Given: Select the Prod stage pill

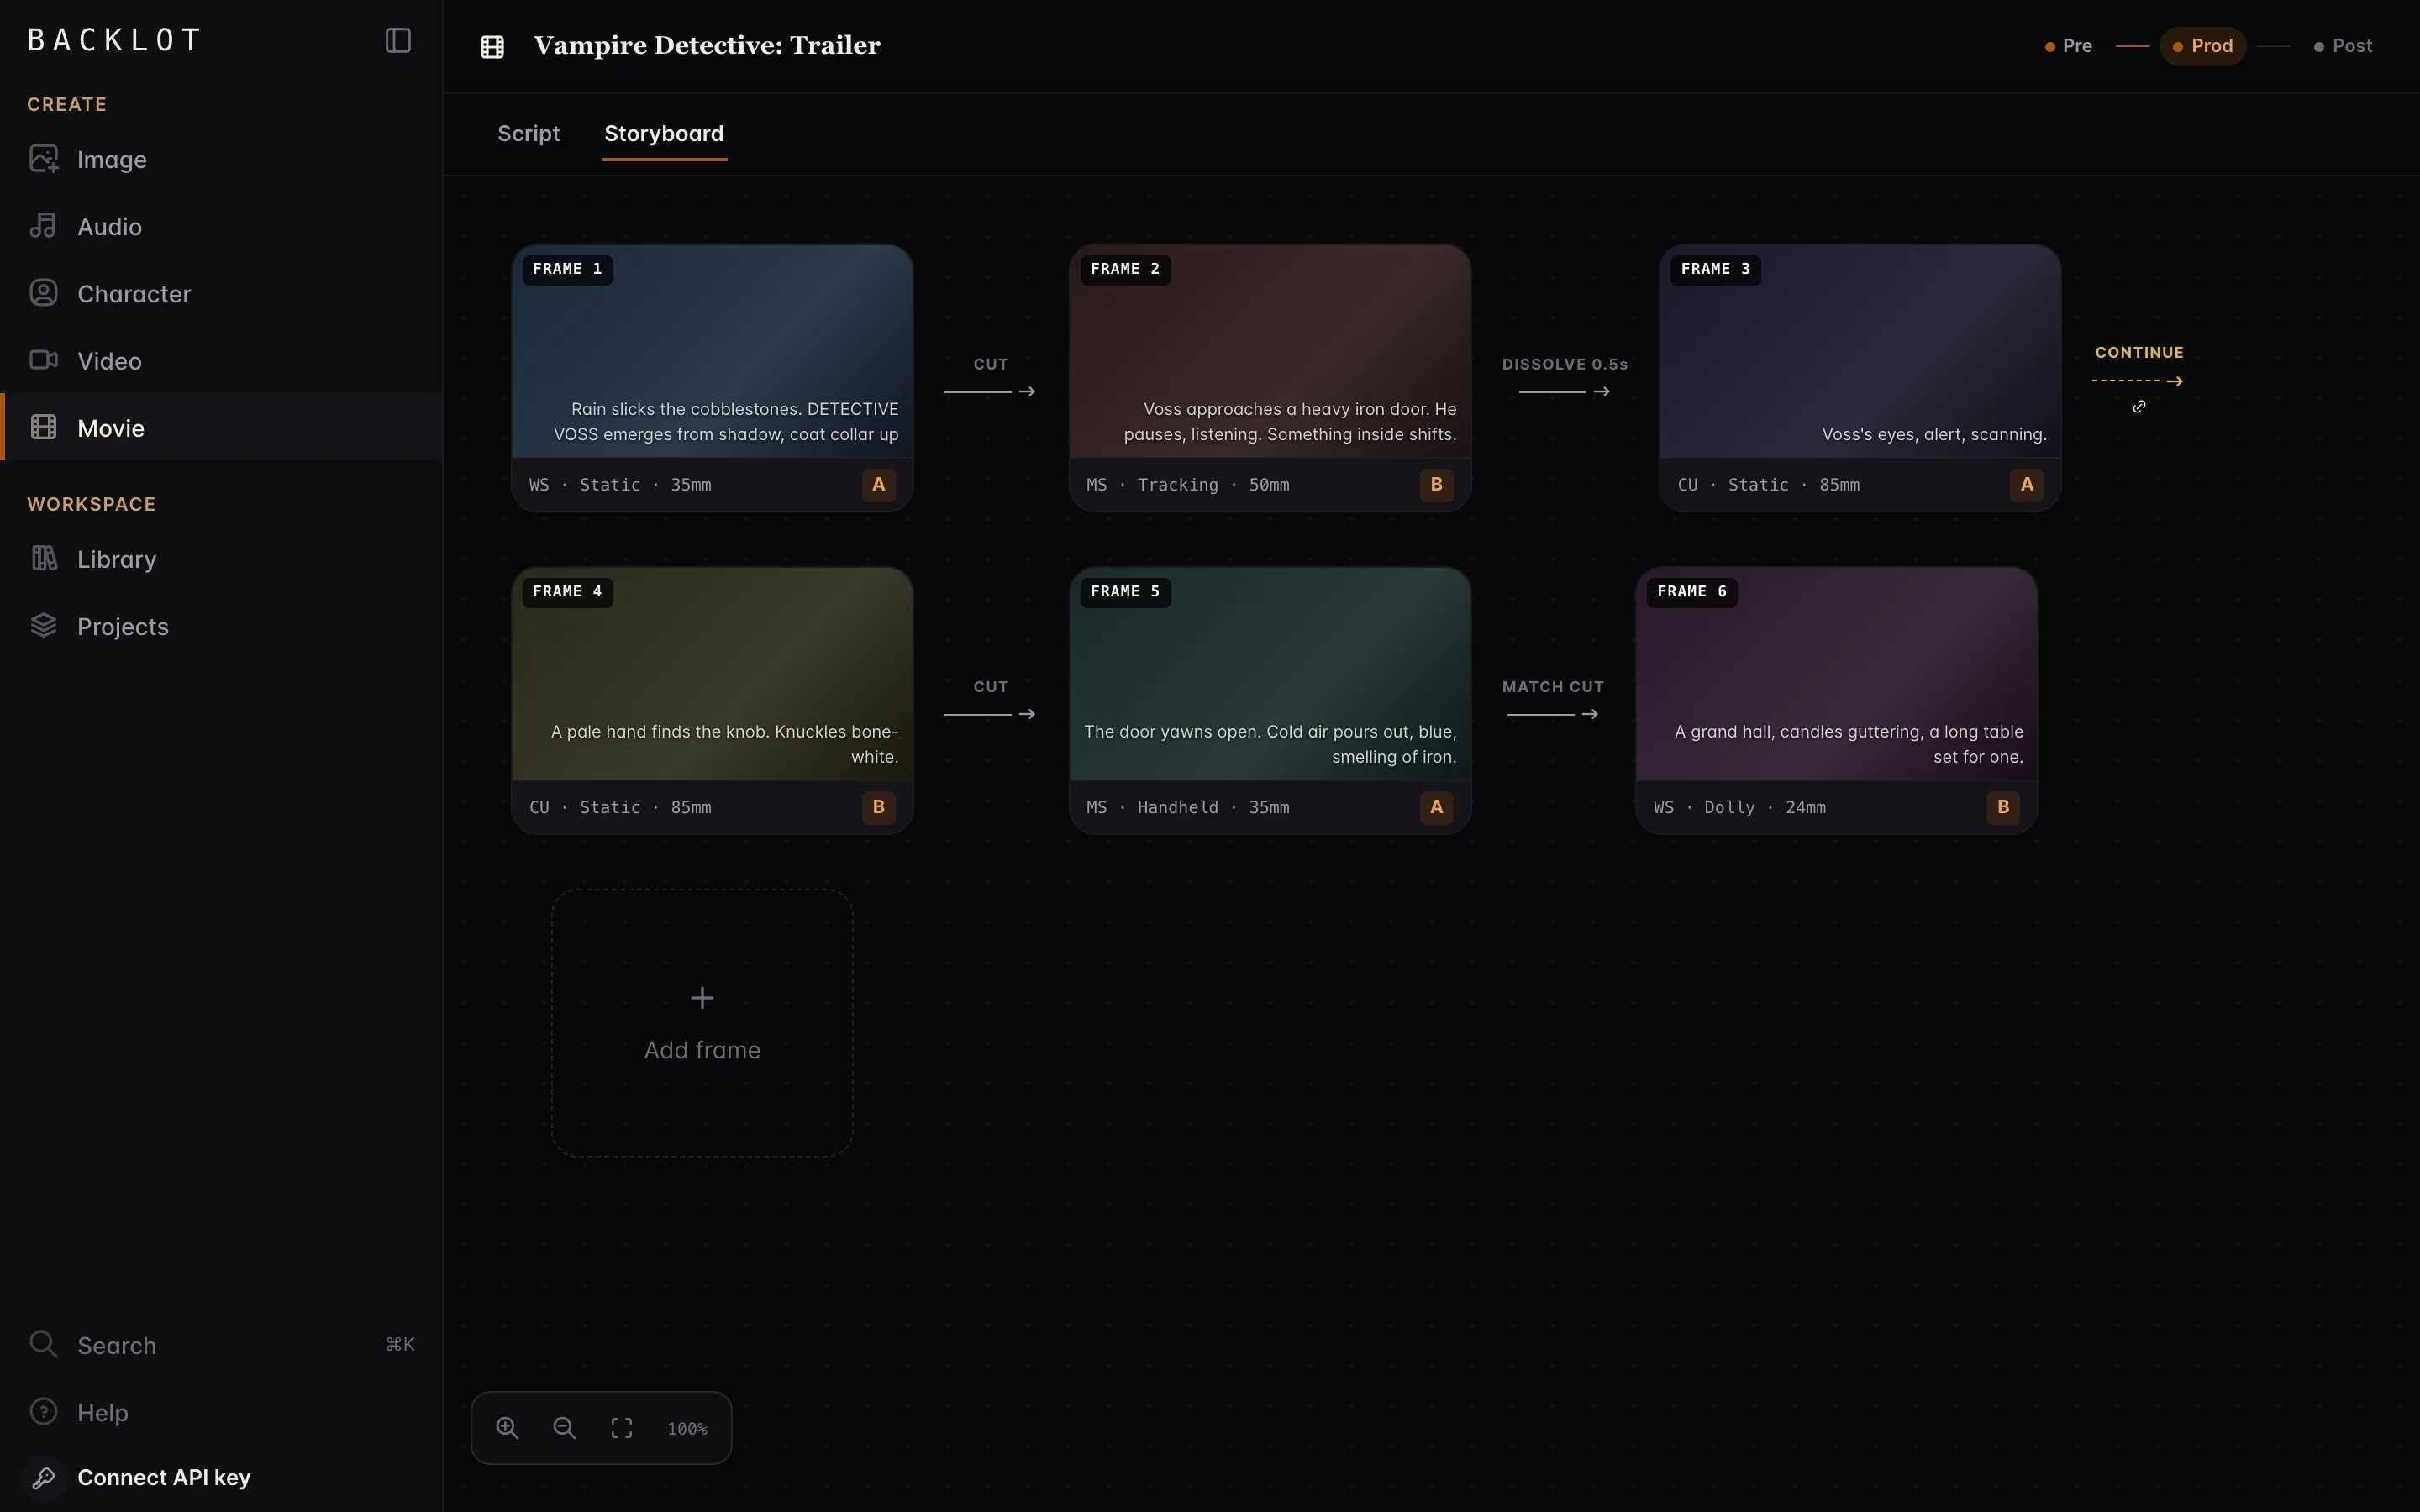Looking at the screenshot, I should click(x=2202, y=46).
